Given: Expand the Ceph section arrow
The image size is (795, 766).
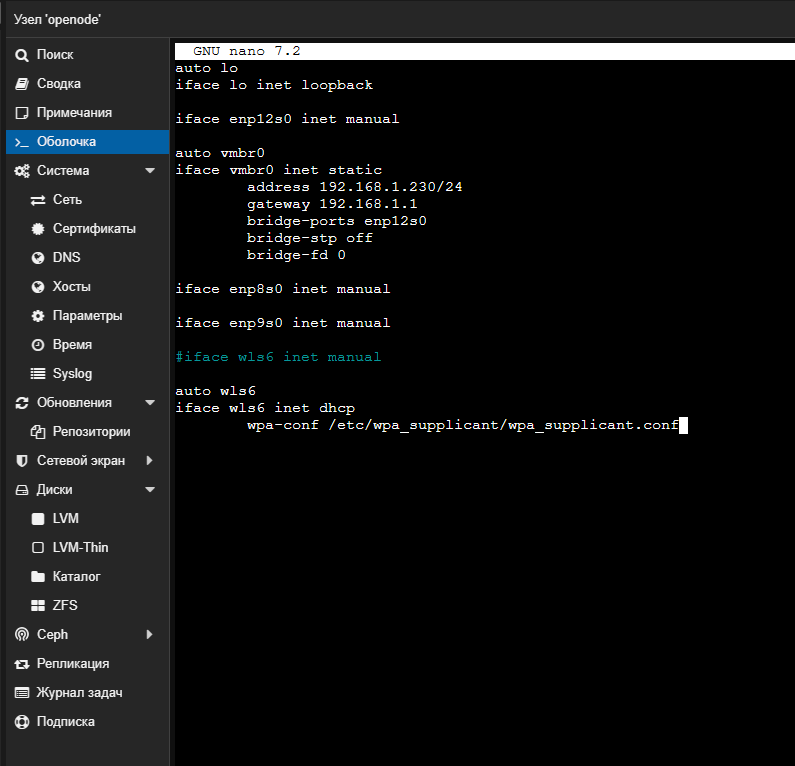Looking at the screenshot, I should [149, 635].
